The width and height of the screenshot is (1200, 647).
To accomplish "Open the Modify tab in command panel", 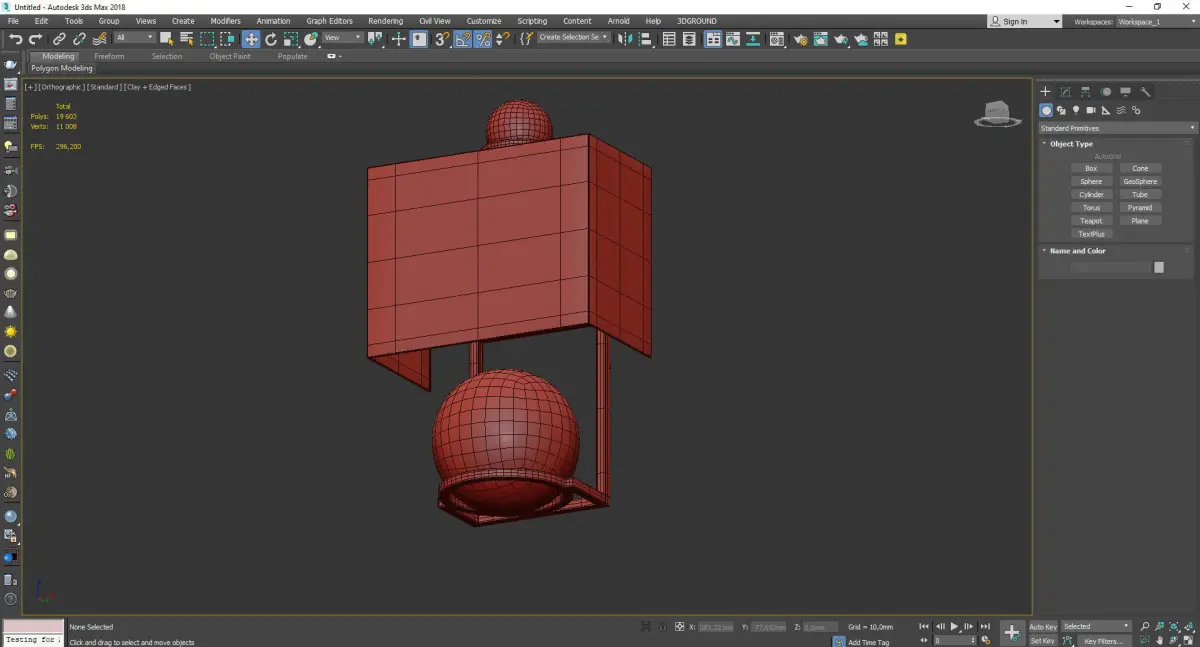I will click(x=1065, y=92).
